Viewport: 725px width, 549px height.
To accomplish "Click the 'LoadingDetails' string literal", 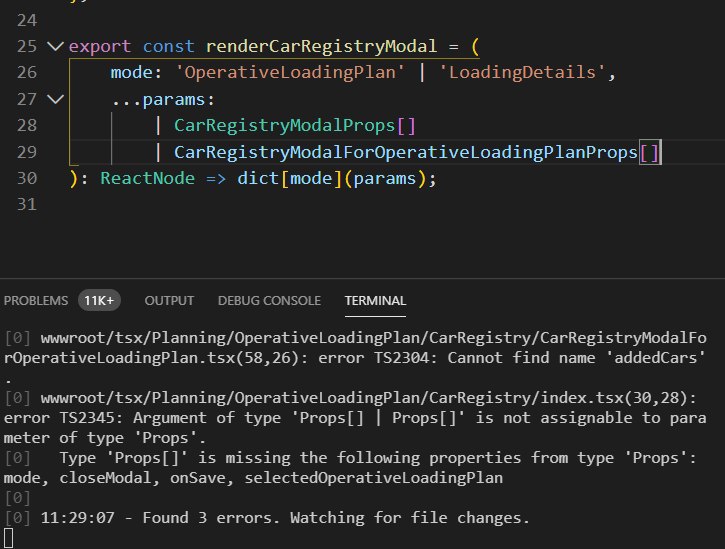I will point(522,73).
